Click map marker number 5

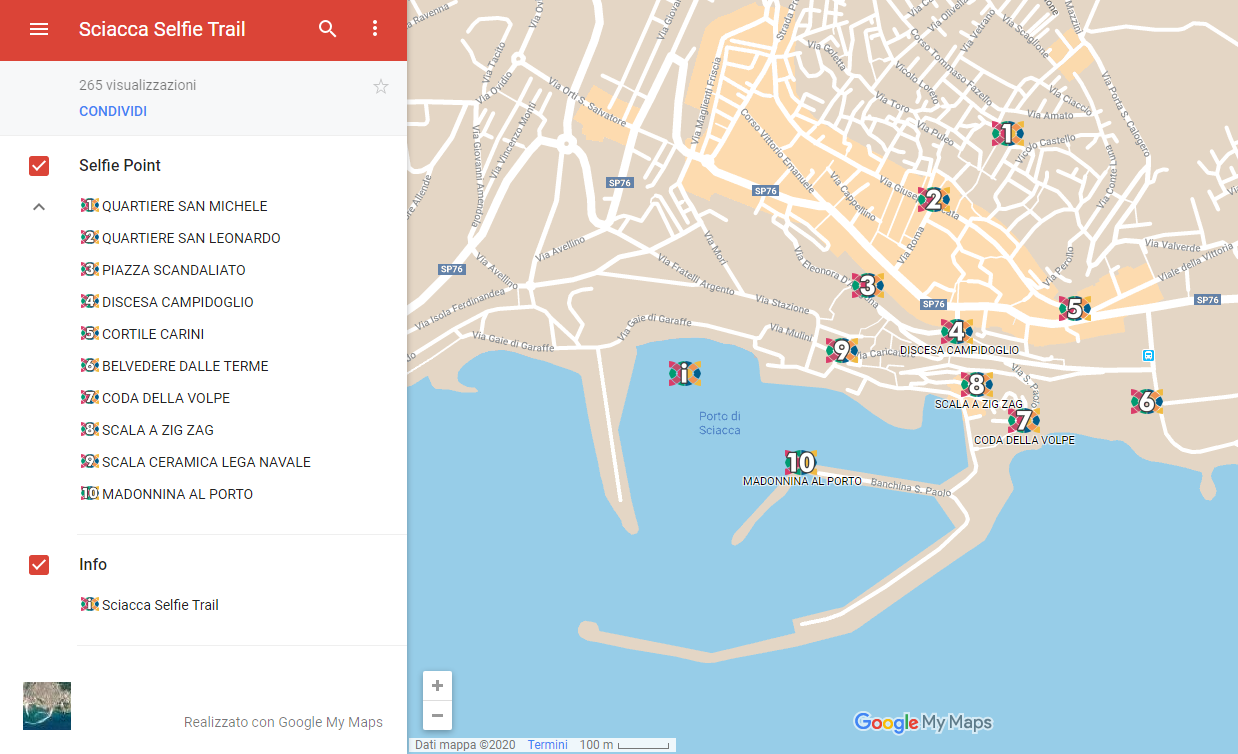coord(1075,308)
